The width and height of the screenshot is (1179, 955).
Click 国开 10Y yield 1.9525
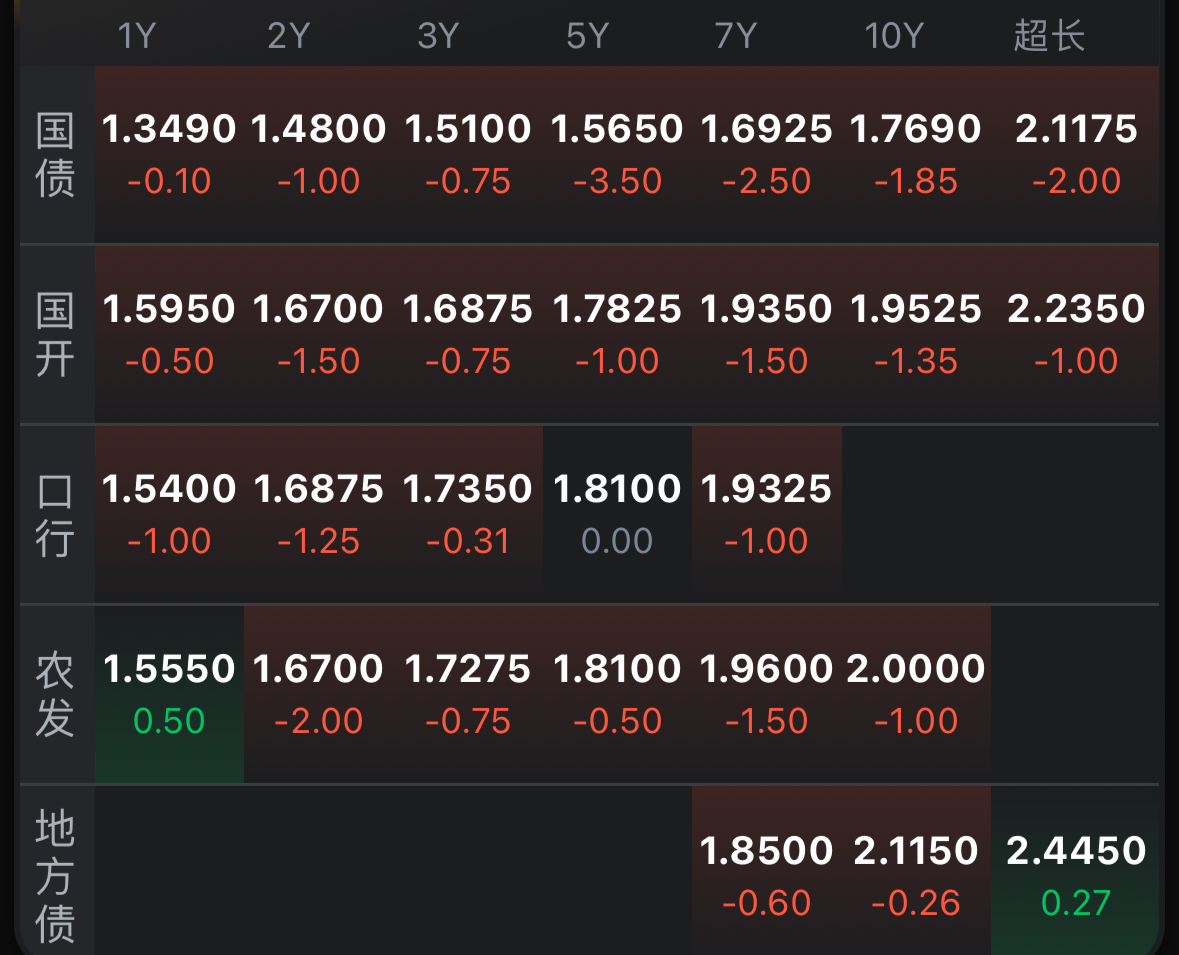coord(916,333)
